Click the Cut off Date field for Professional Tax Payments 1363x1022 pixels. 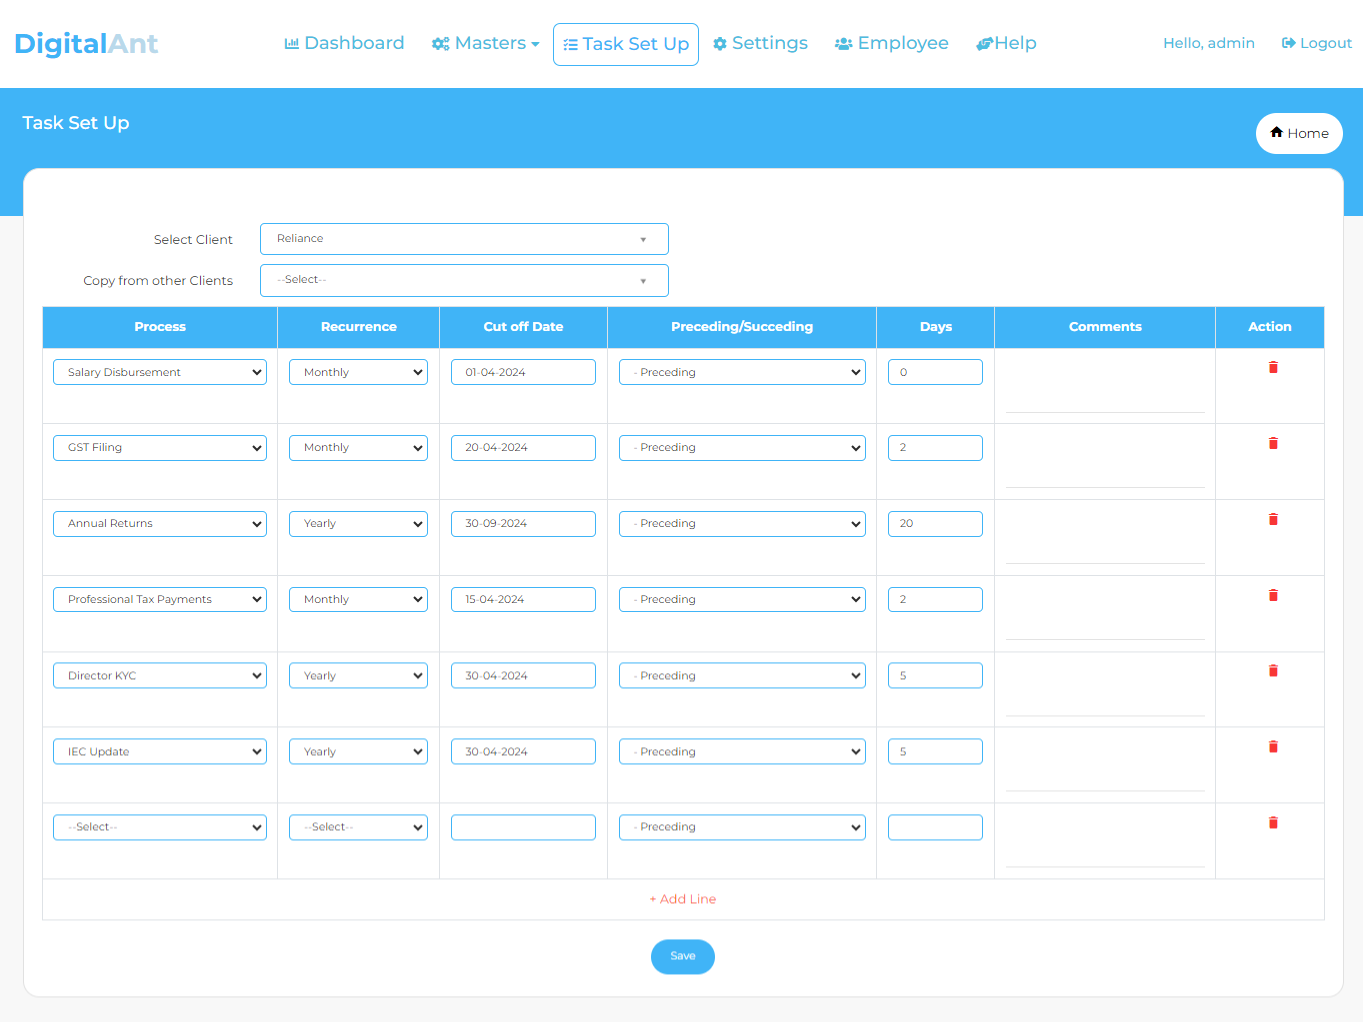coord(522,599)
